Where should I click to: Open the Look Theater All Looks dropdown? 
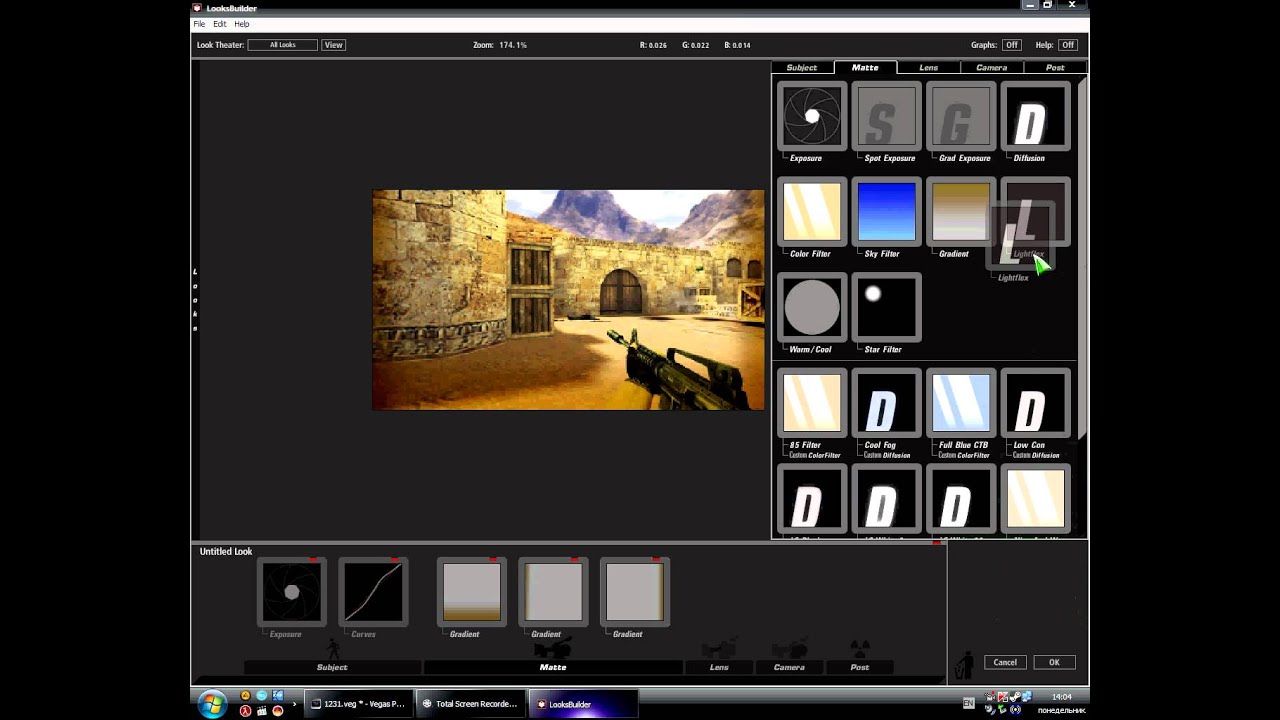pos(282,45)
